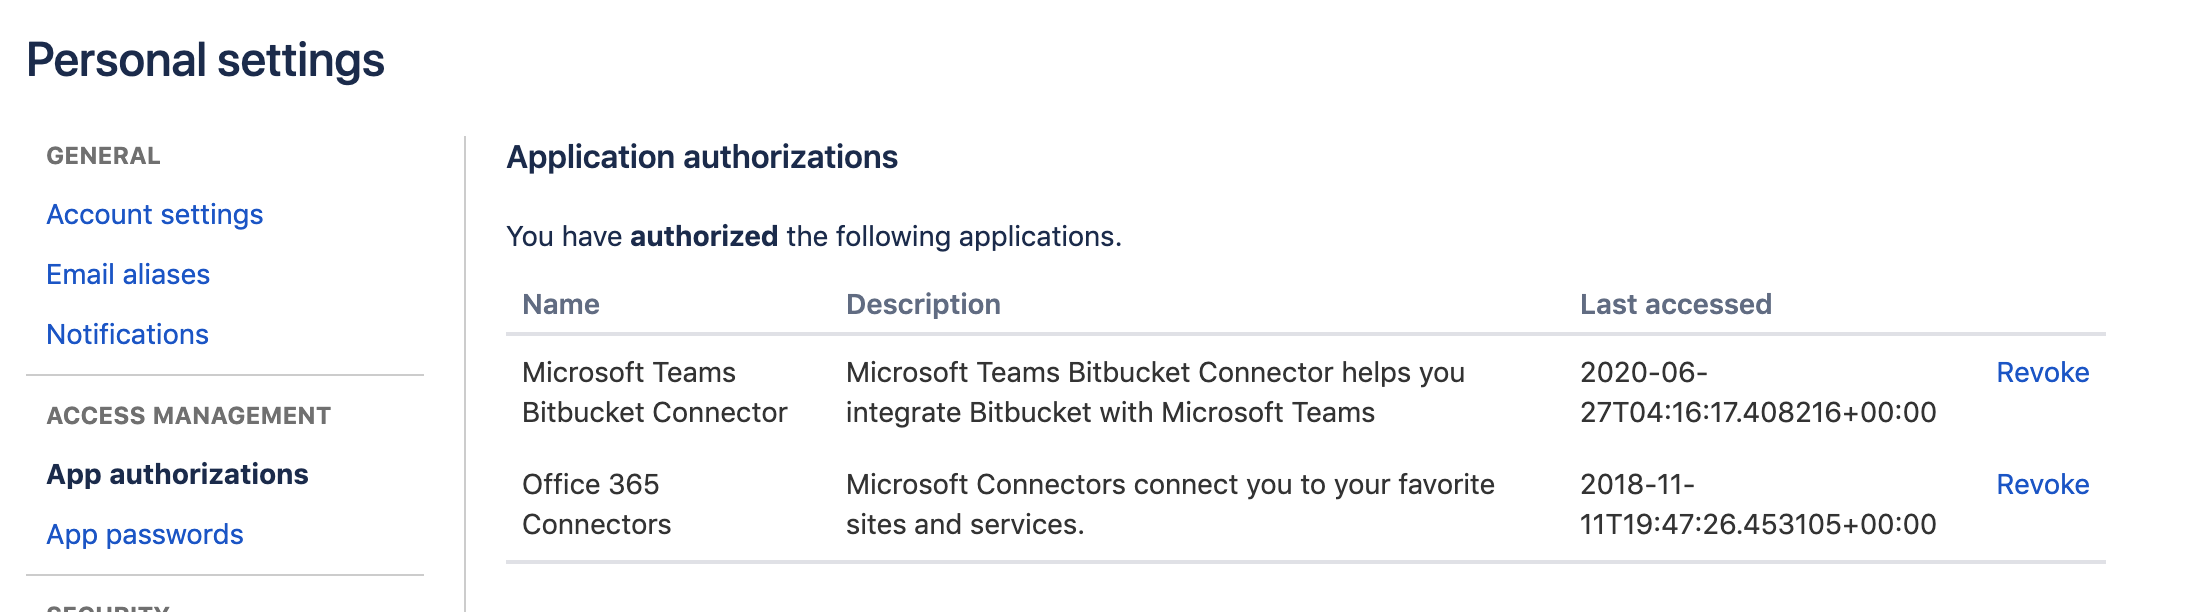
Task: Open the App passwords page
Action: 145,534
